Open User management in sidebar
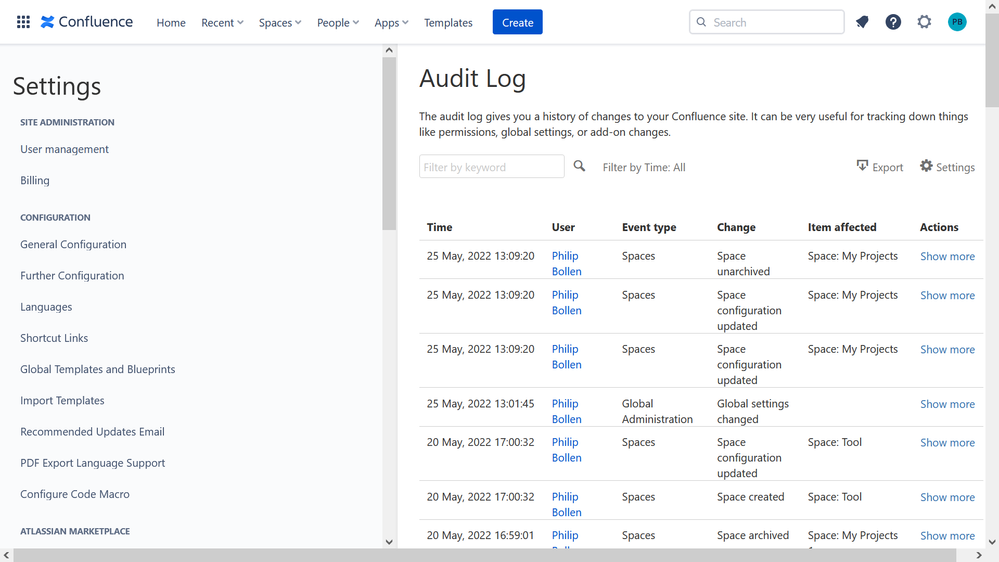This screenshot has height=562, width=999. click(64, 149)
